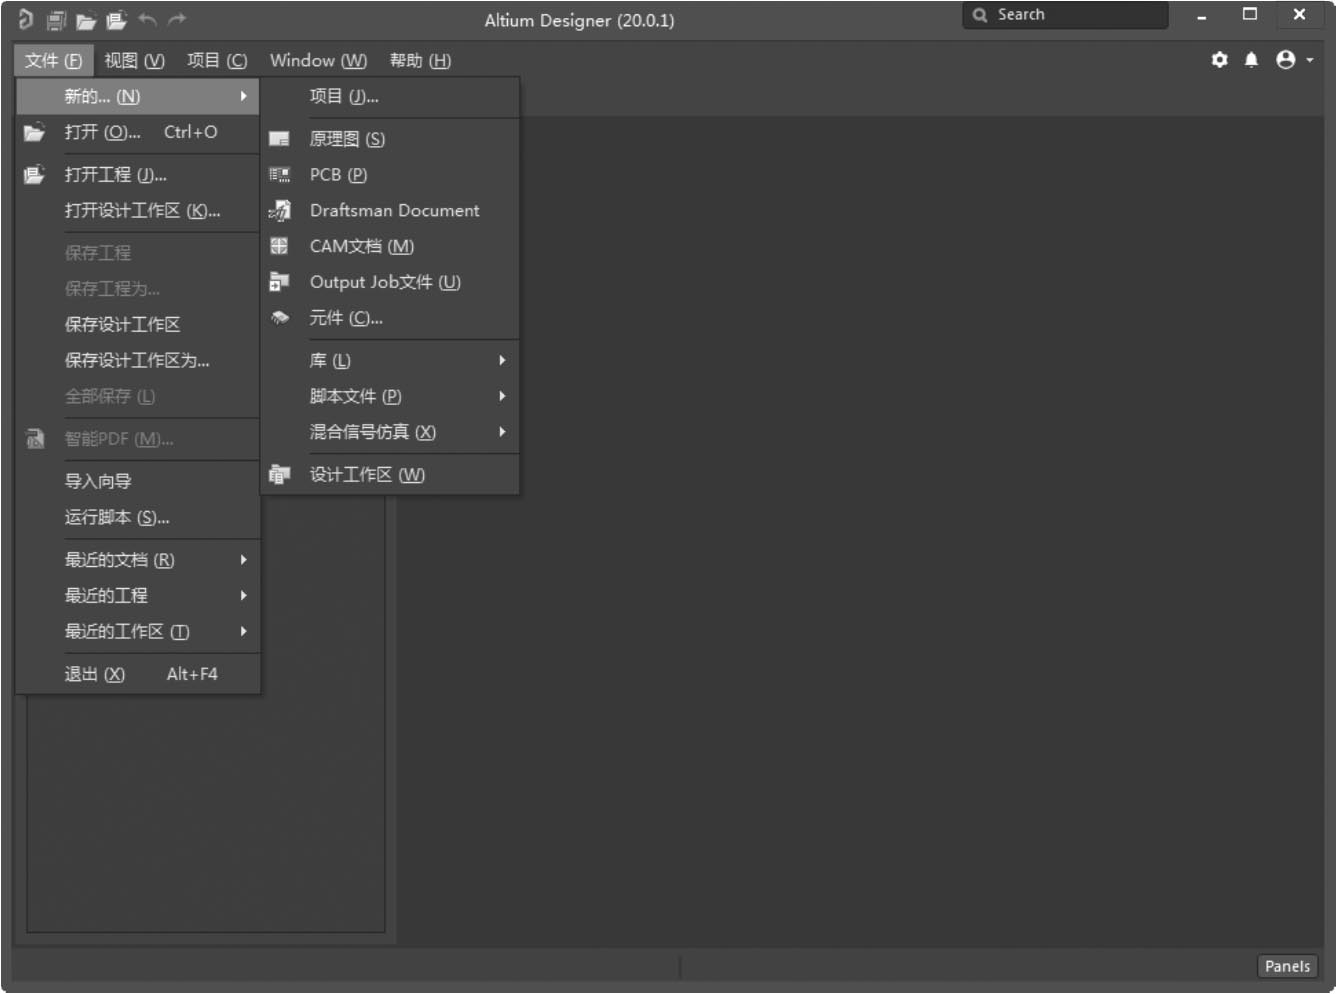Screen dimensions: 1337x994
Task: Click the open document folder icon in the title bar
Action: [86, 20]
